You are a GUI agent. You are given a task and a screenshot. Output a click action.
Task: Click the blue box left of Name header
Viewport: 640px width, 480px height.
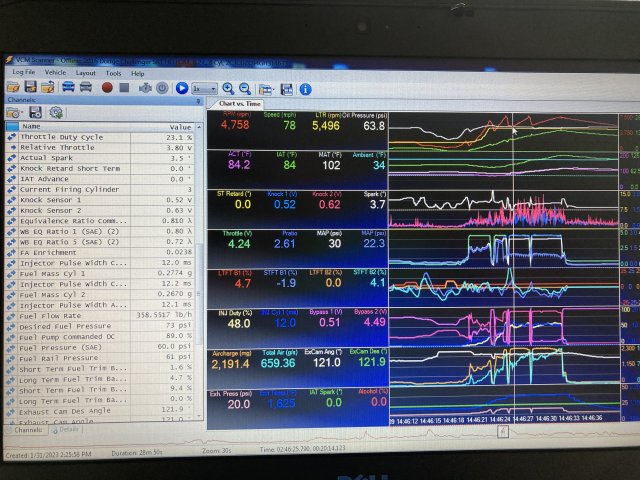(12, 126)
